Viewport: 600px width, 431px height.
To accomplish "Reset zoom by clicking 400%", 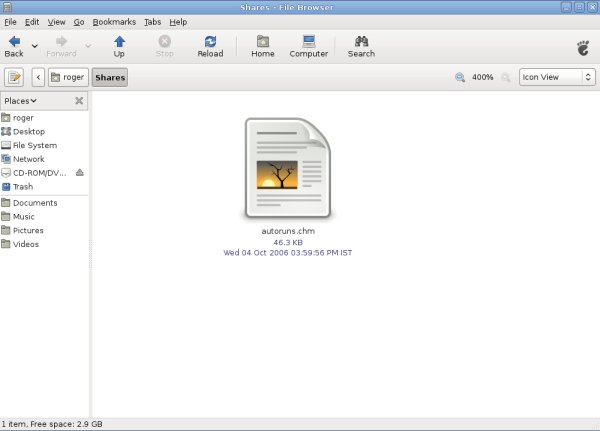I will coord(482,77).
